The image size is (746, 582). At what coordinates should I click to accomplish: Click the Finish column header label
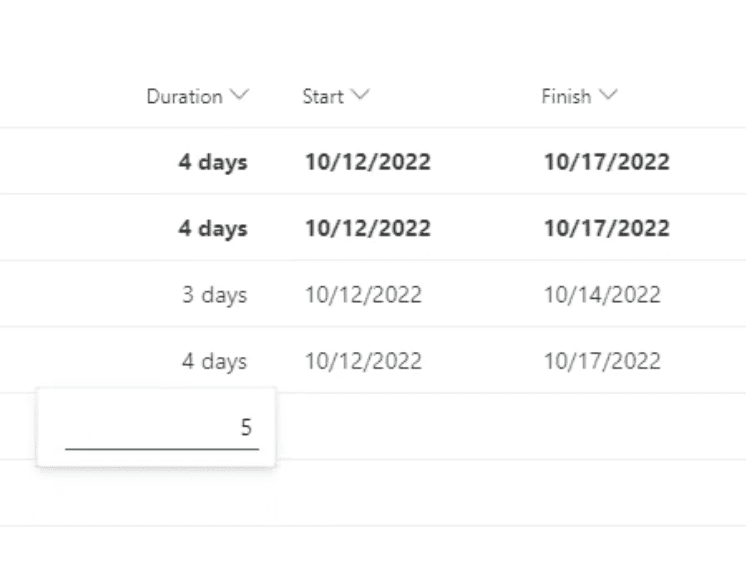tap(566, 97)
